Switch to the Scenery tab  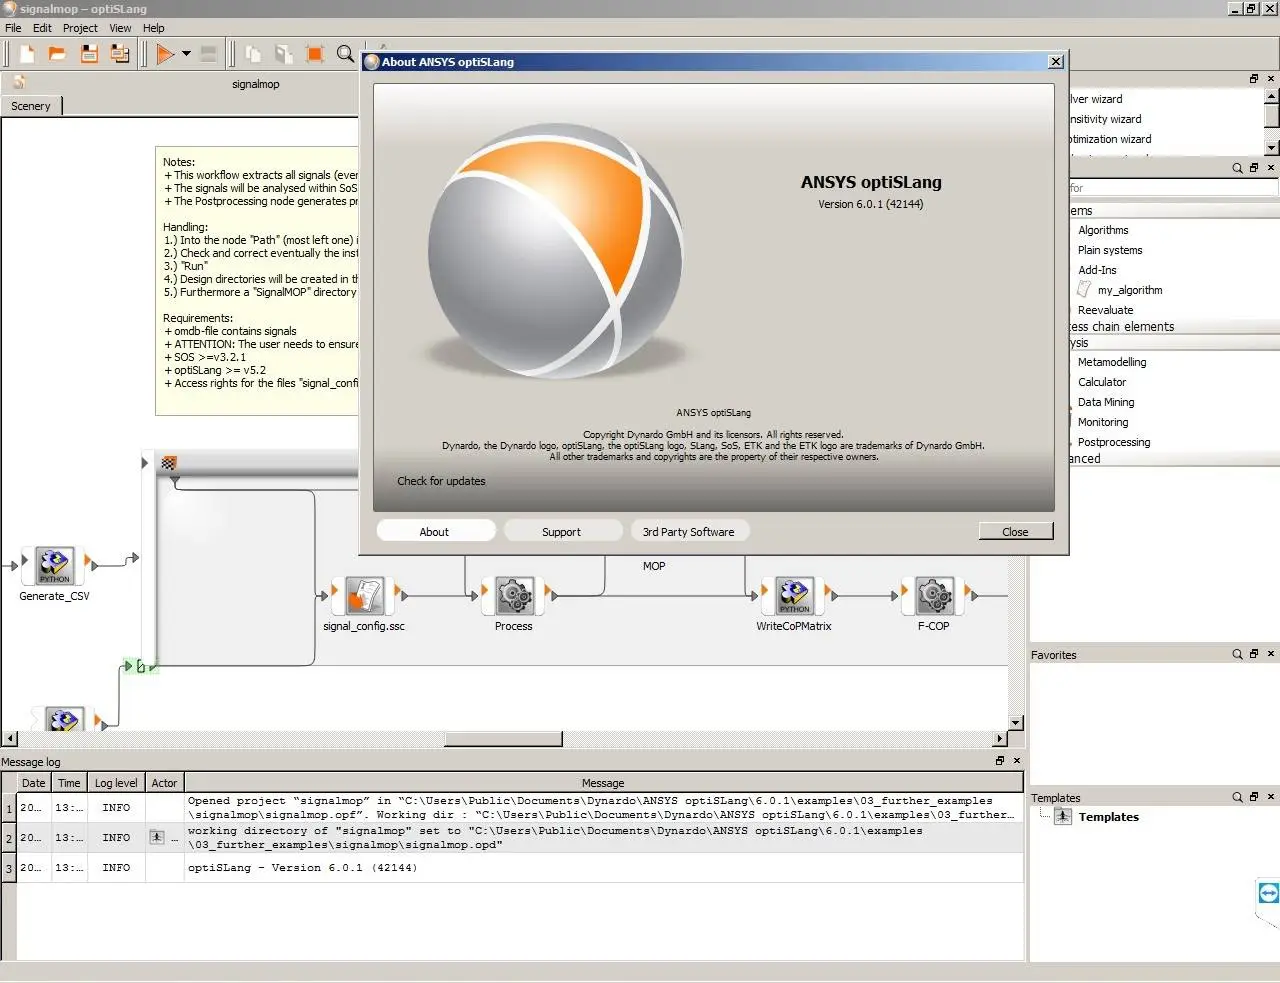[31, 106]
